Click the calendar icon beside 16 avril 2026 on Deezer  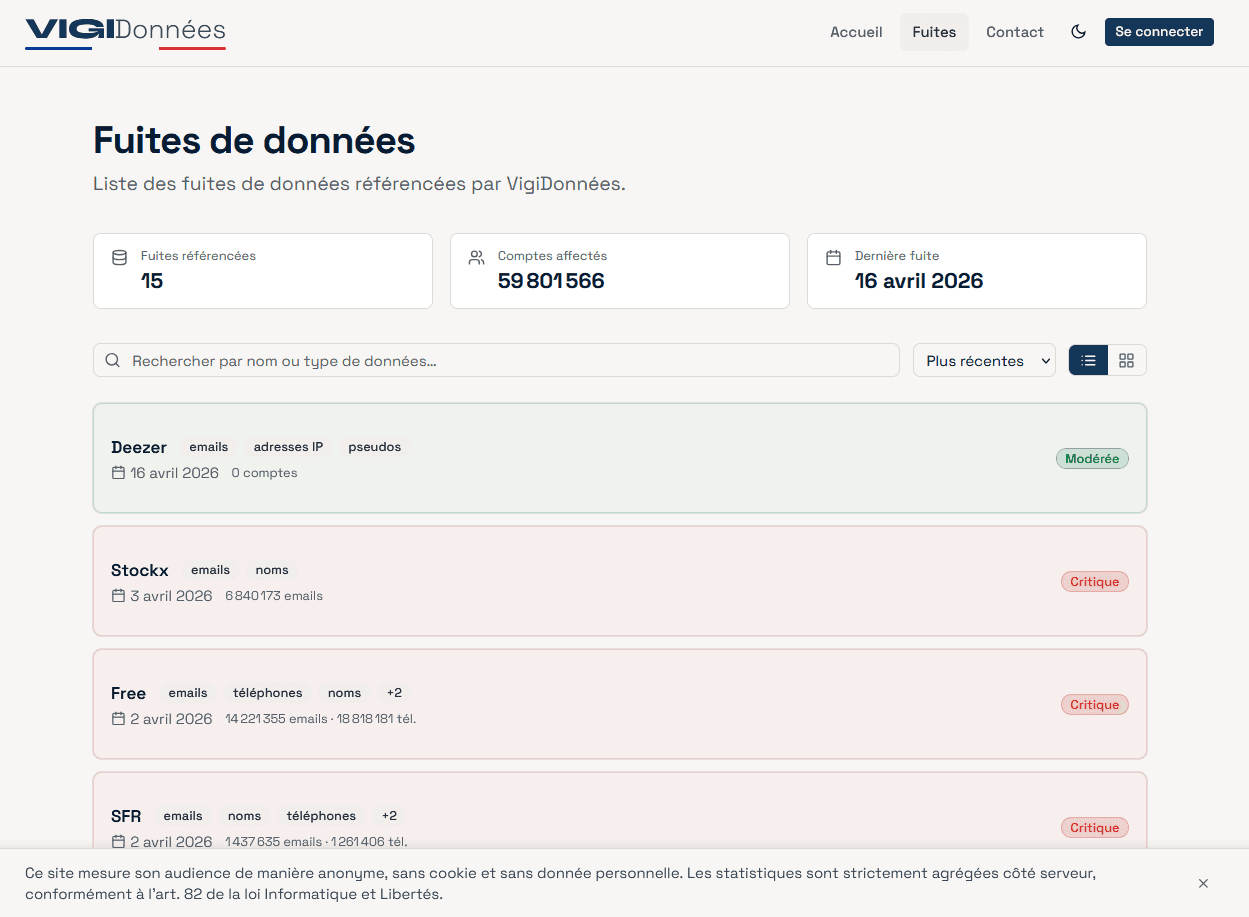118,473
